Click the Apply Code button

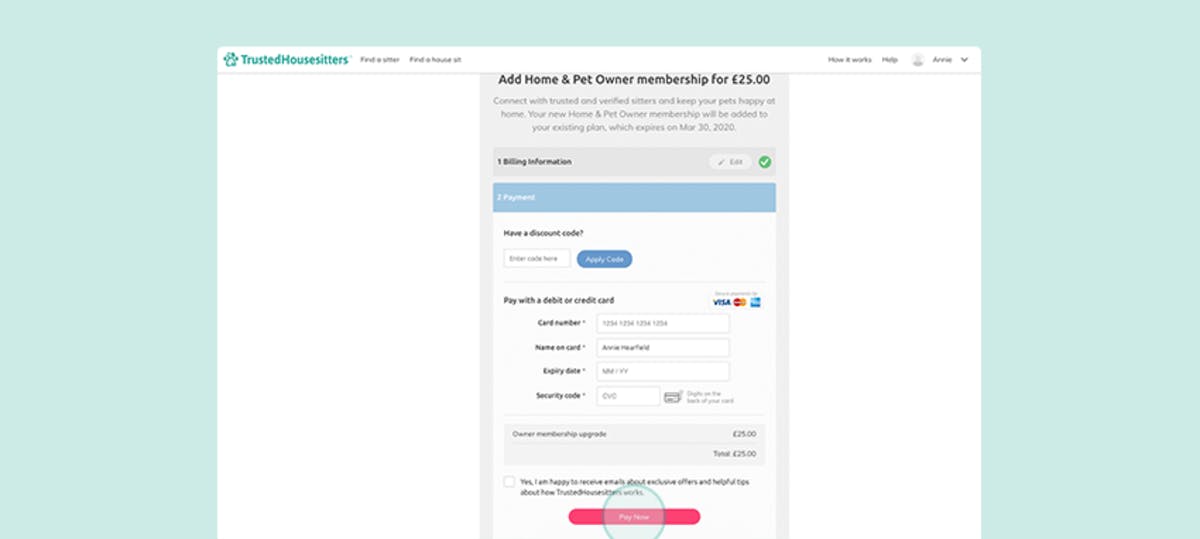[604, 259]
